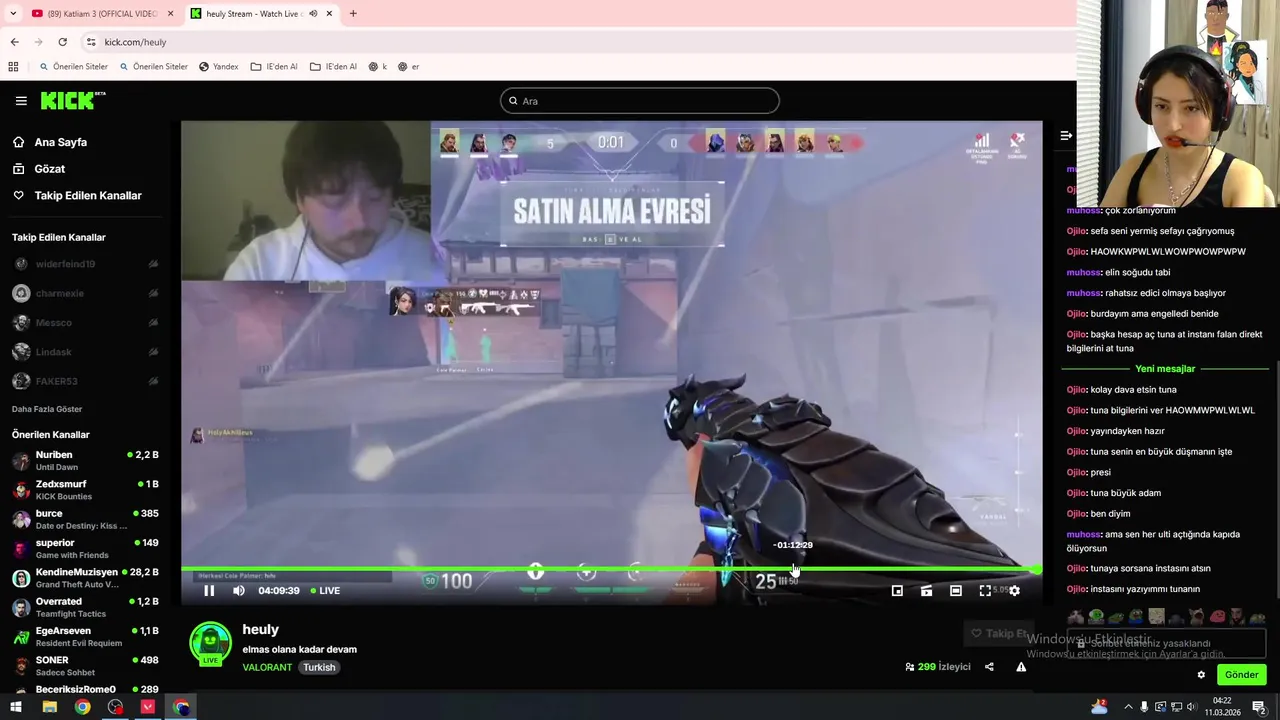Image resolution: width=1280 pixels, height=720 pixels.
Task: Enable mini player mode
Action: [x=897, y=591]
